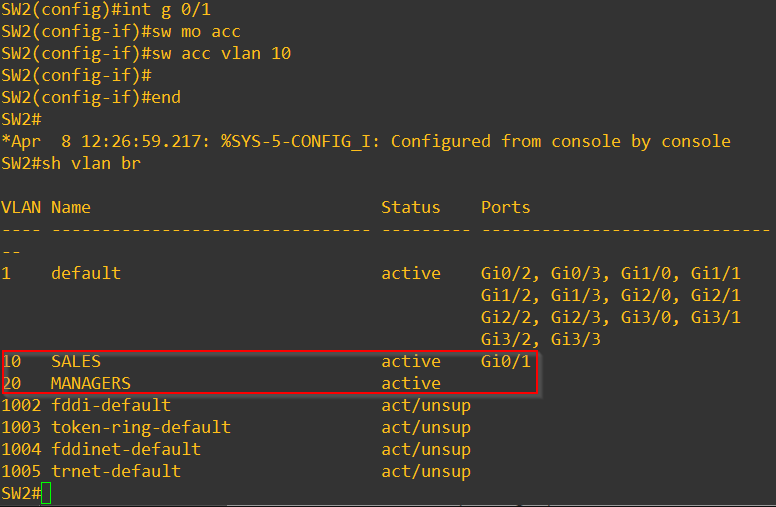The height and width of the screenshot is (507, 776).
Task: Click the SALES vlan name
Action: point(76,361)
